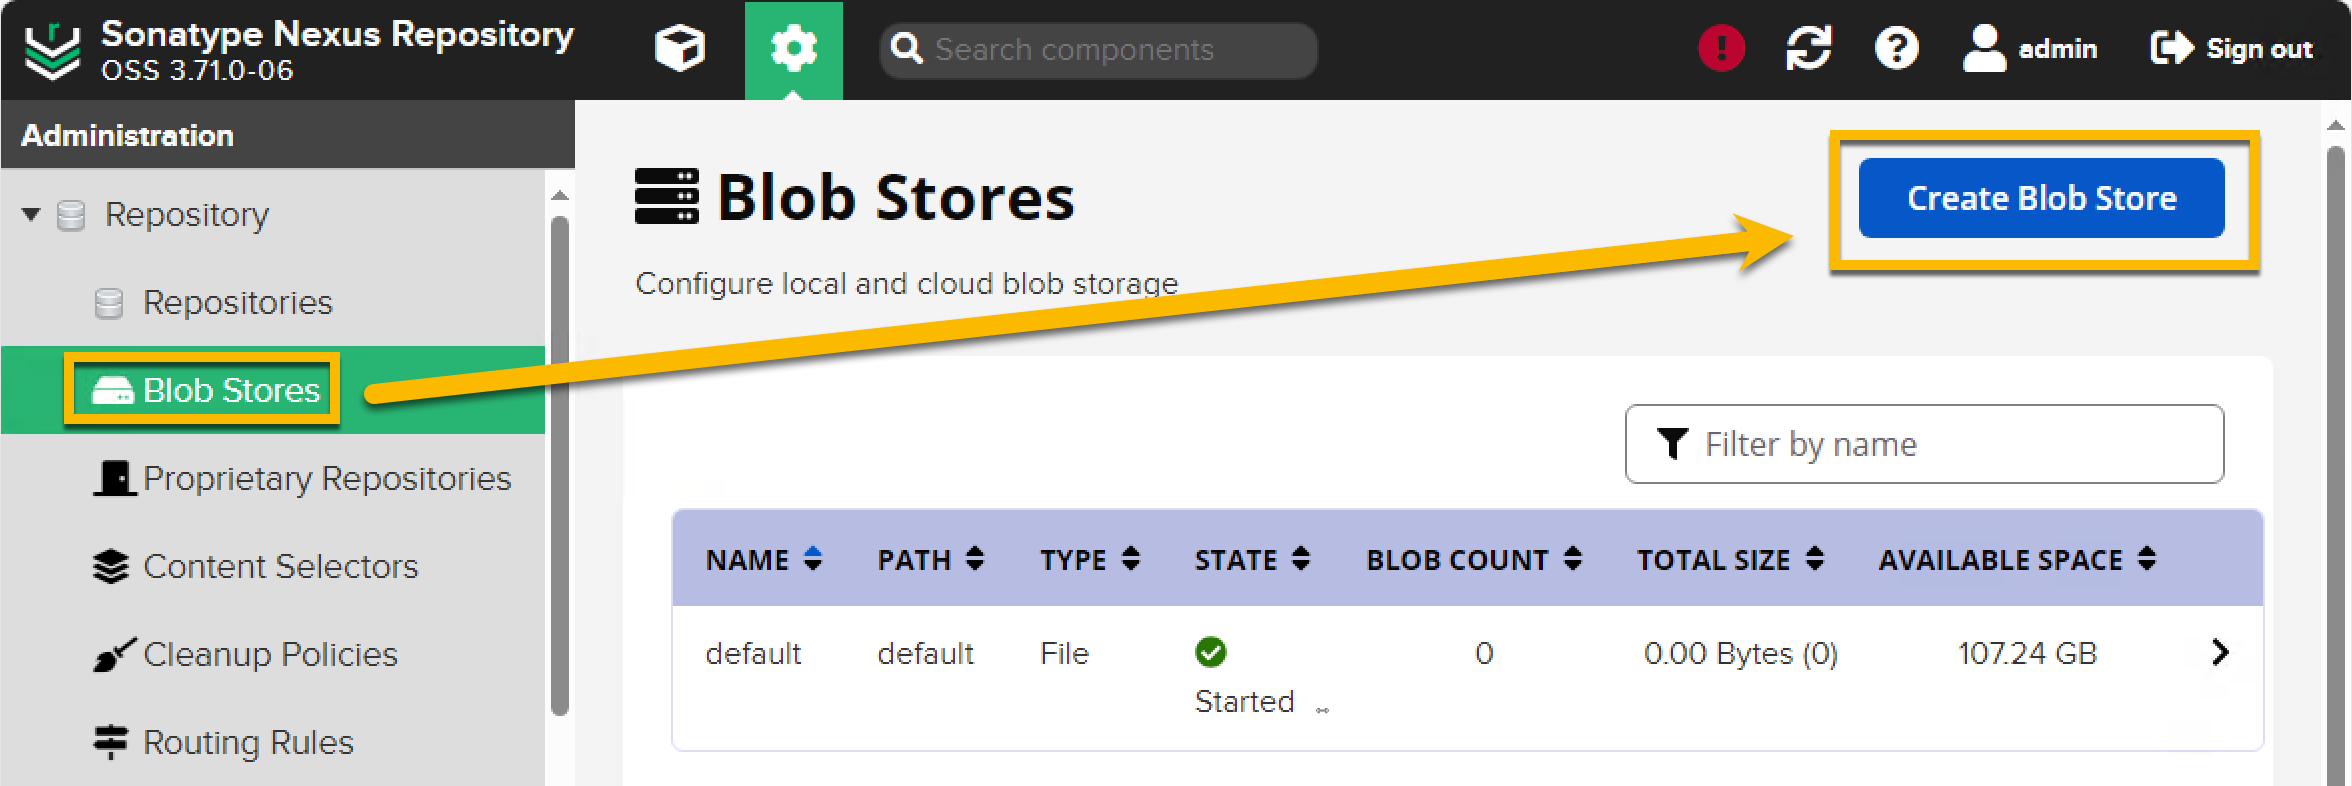This screenshot has width=2352, height=786.
Task: Open the default blob store row chevron
Action: coord(2220,653)
